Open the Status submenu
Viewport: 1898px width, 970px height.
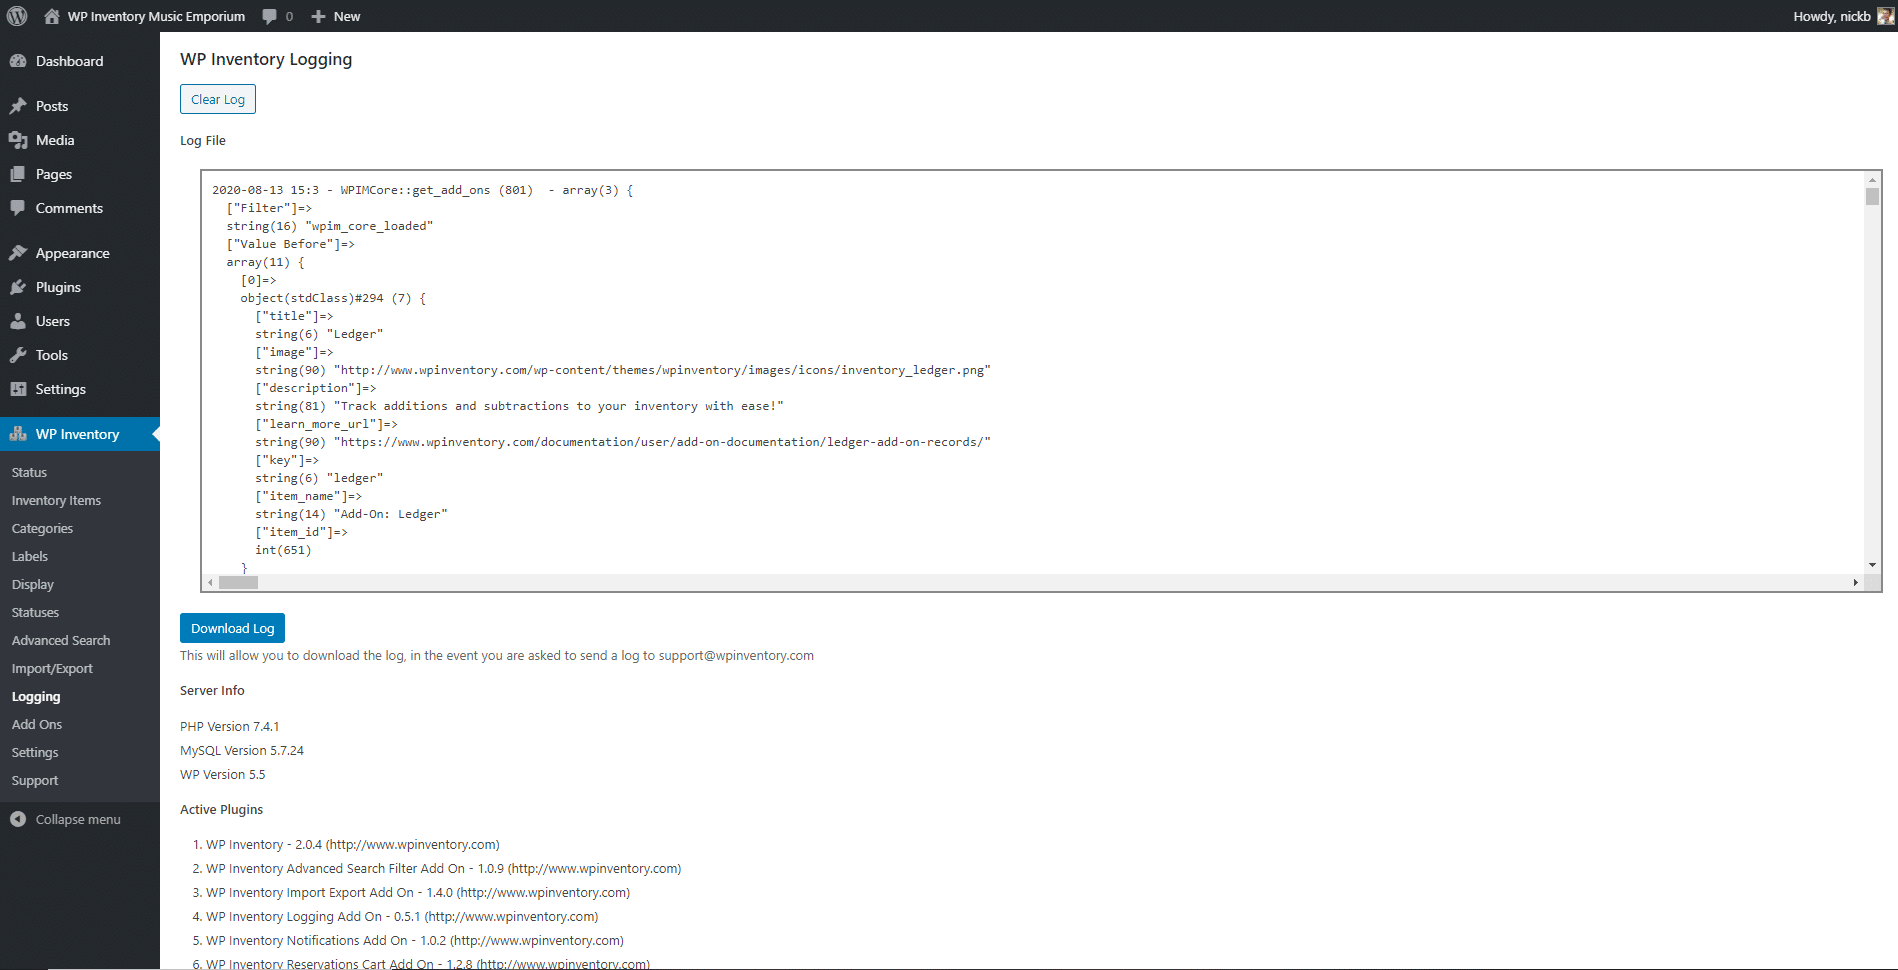(x=29, y=472)
